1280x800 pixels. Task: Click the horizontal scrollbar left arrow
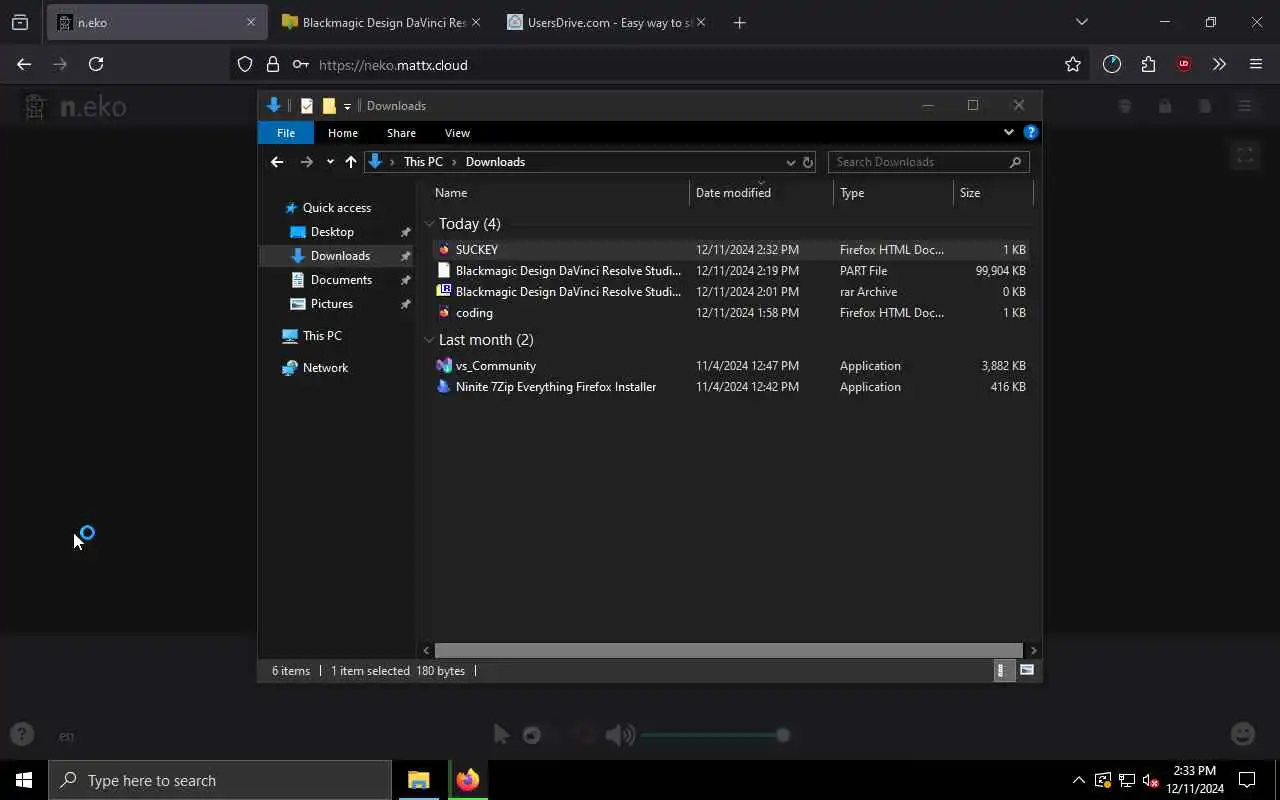click(427, 651)
